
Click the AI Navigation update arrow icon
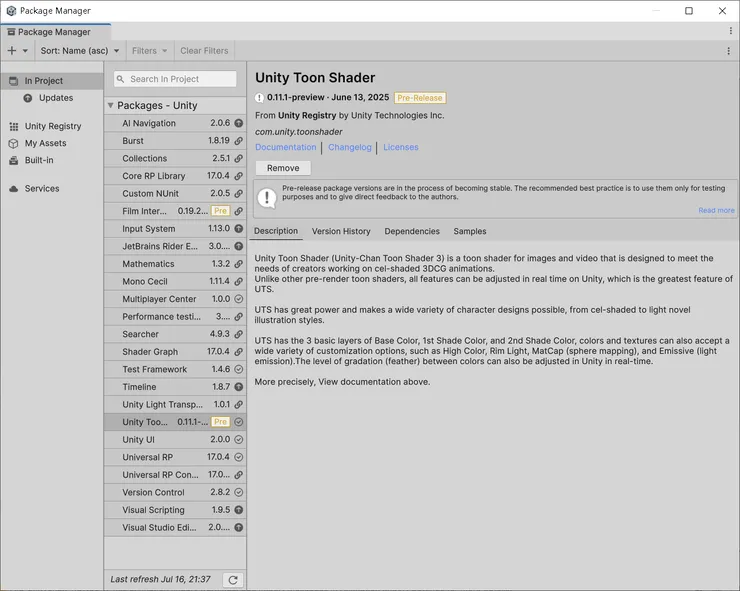(x=239, y=123)
